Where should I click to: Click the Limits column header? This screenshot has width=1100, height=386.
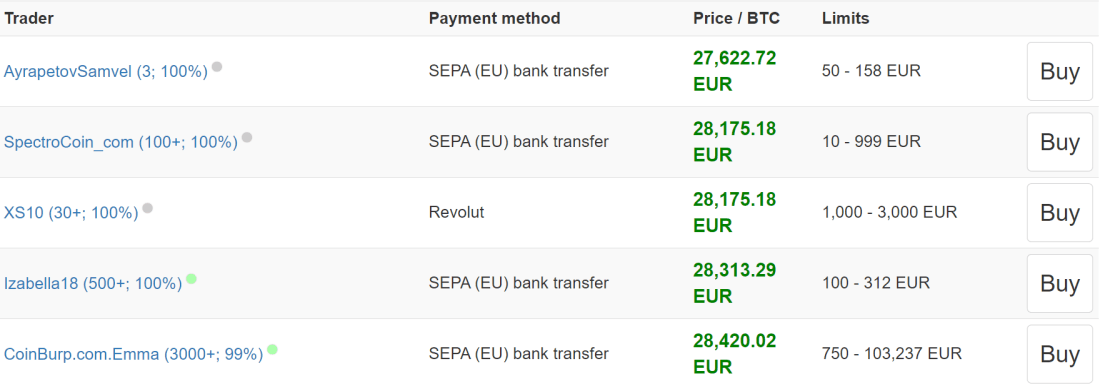pyautogui.click(x=845, y=19)
